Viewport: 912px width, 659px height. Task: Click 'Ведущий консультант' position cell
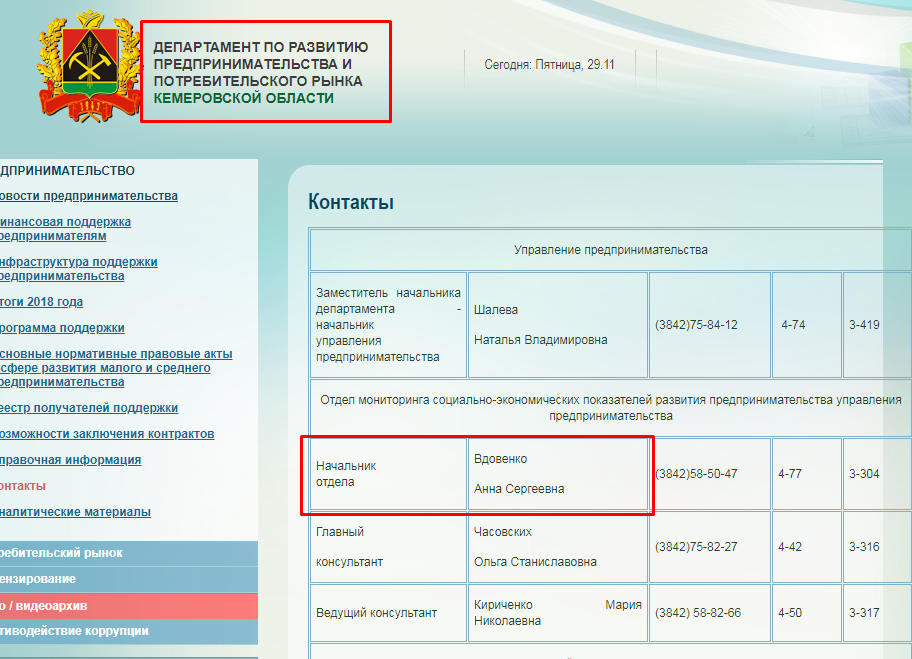coord(388,612)
